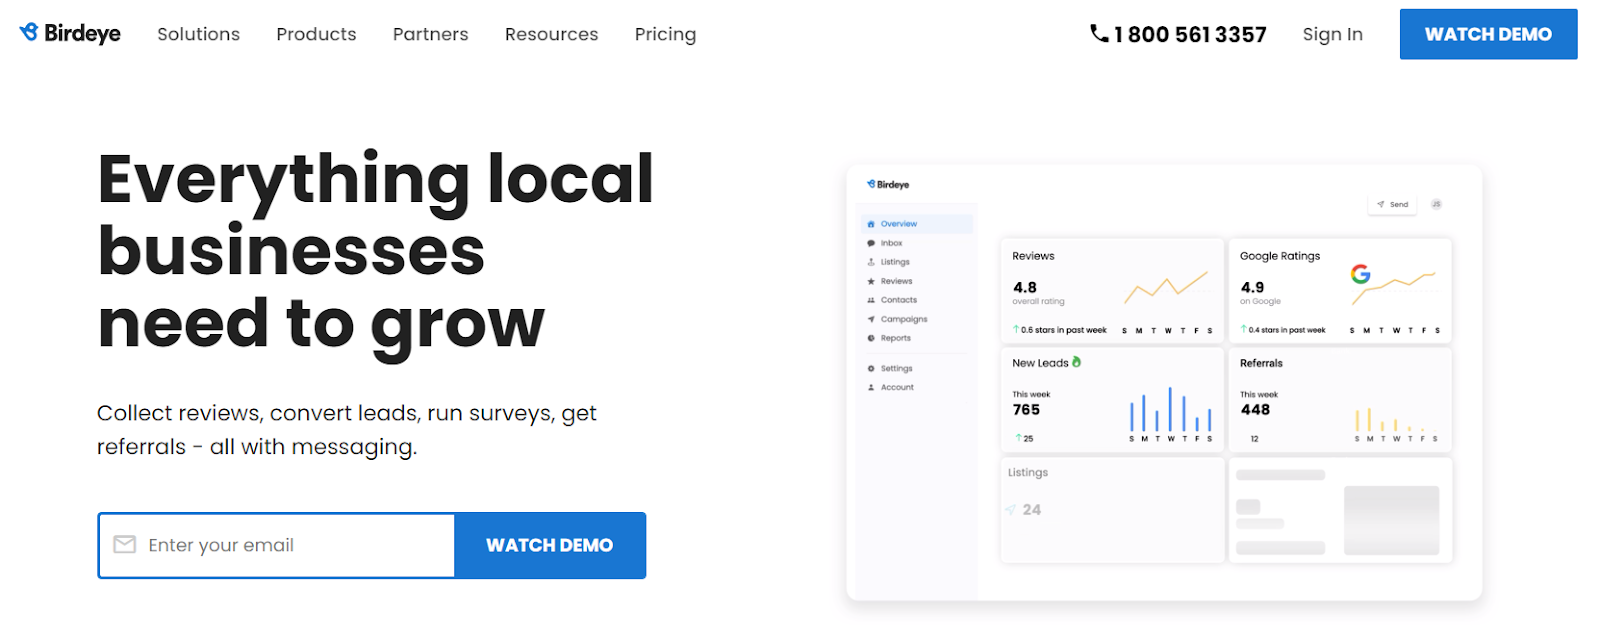The image size is (1600, 638).
Task: Click the Reports label in dashboard sidebar
Action: [896, 338]
